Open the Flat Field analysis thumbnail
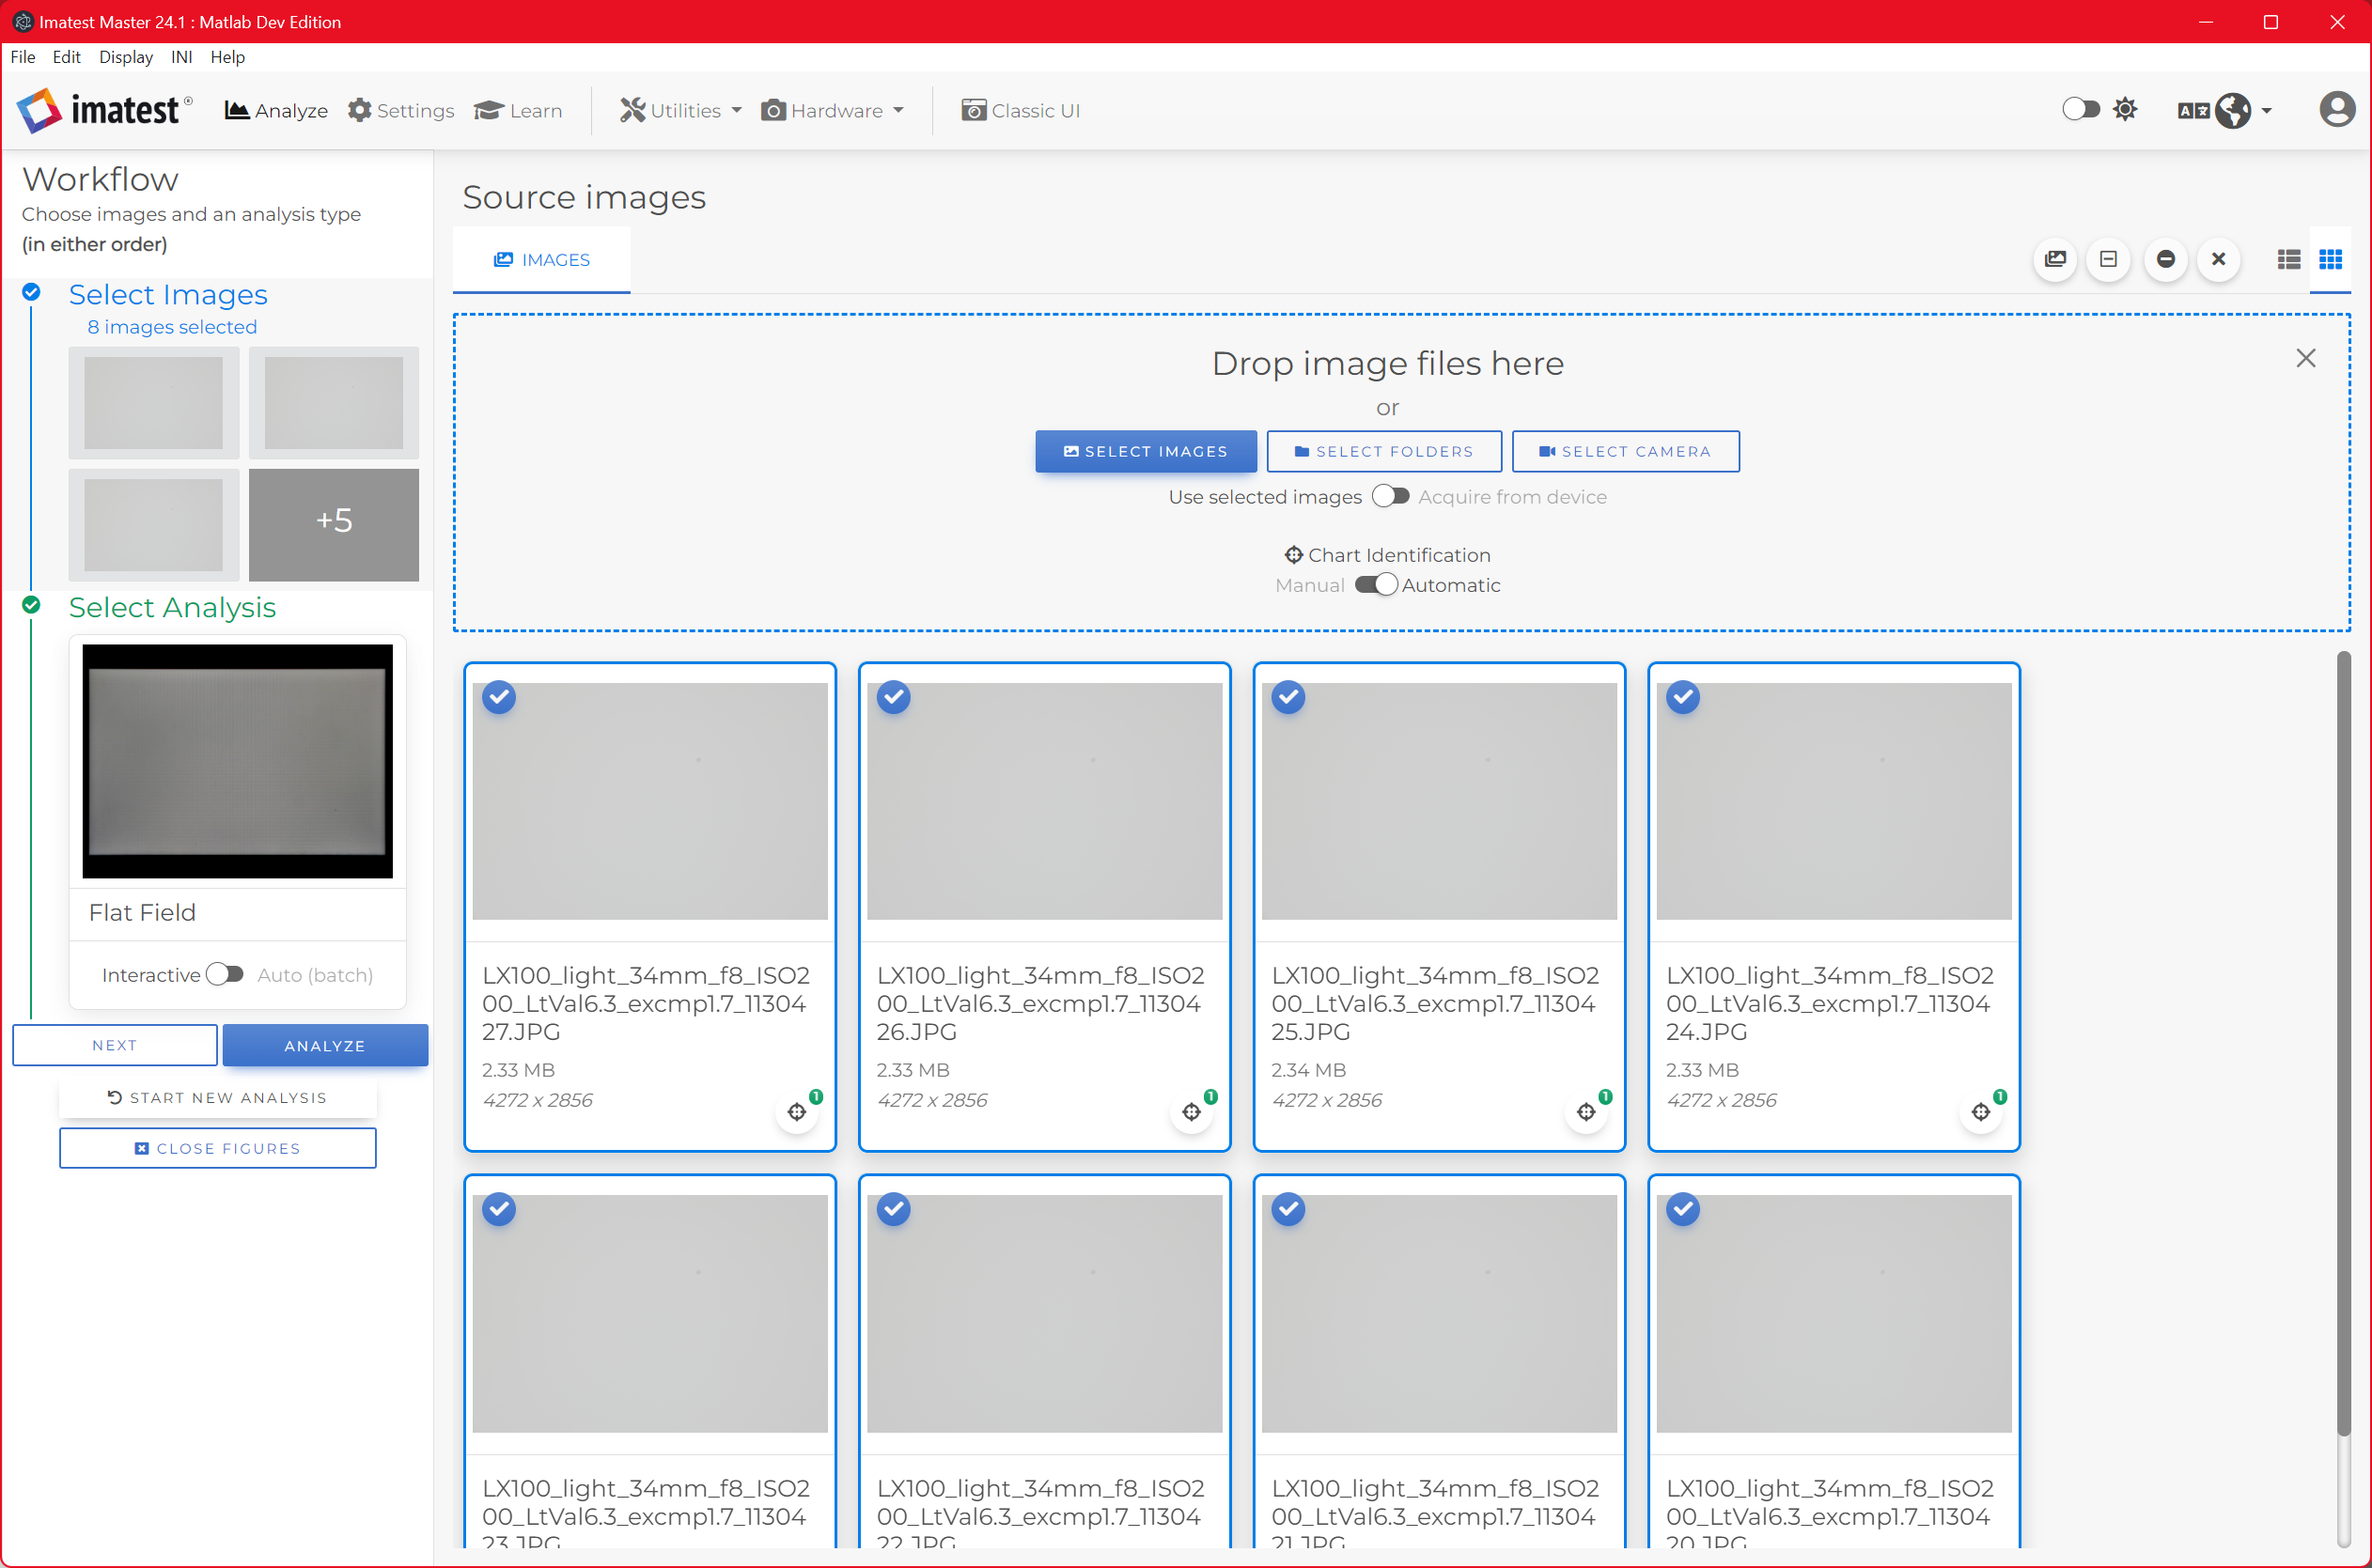Image resolution: width=2372 pixels, height=1568 pixels. click(x=237, y=761)
